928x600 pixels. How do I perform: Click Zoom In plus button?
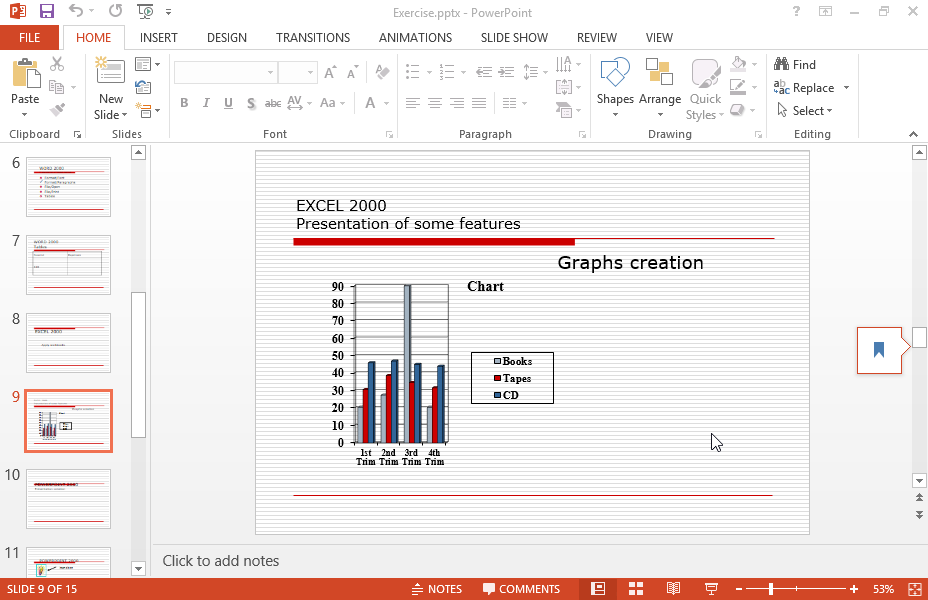(853, 589)
